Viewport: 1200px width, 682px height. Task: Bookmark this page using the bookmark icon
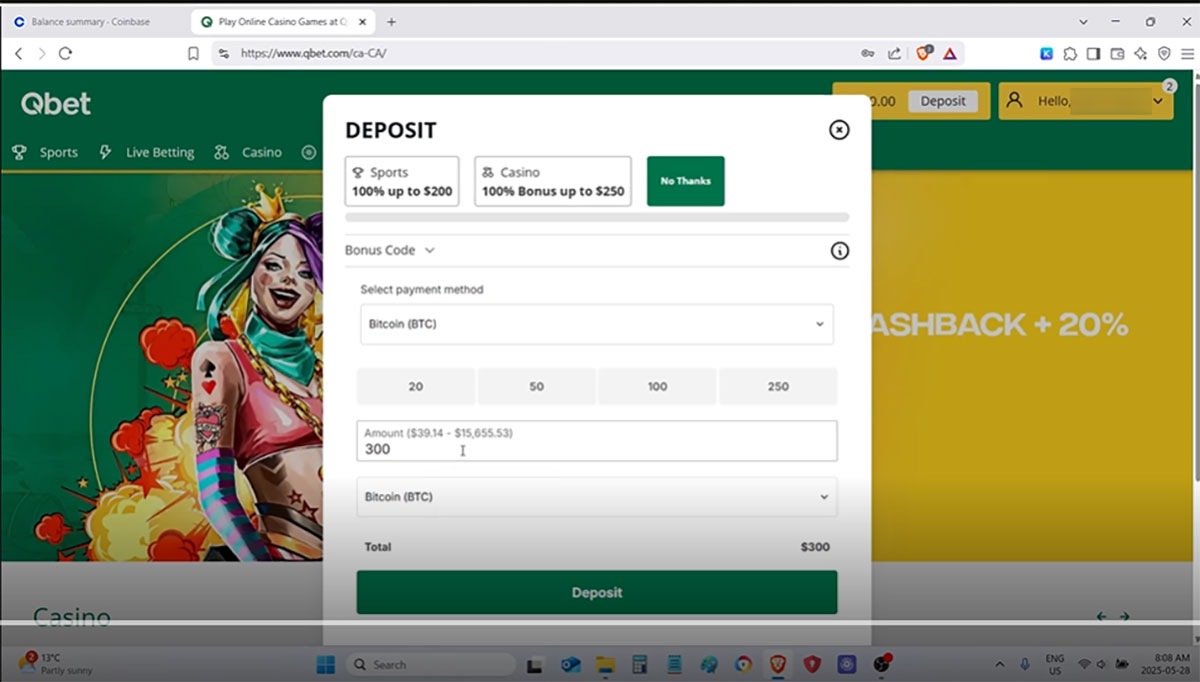pos(193,53)
